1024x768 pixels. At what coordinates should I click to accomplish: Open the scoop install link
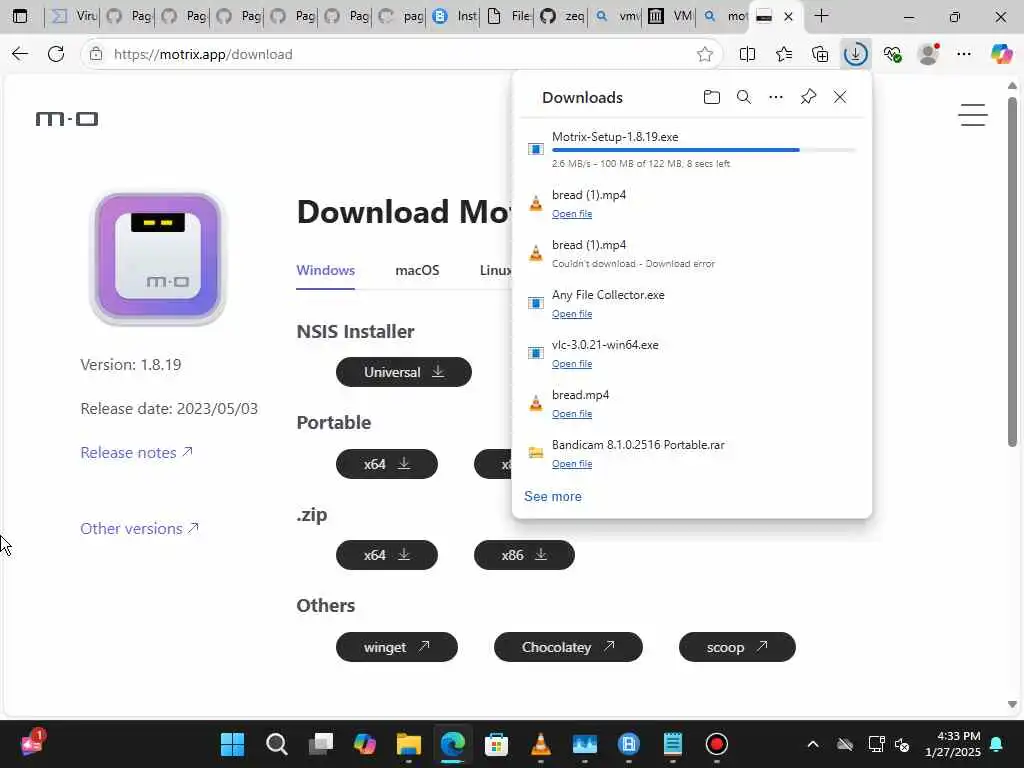click(737, 647)
